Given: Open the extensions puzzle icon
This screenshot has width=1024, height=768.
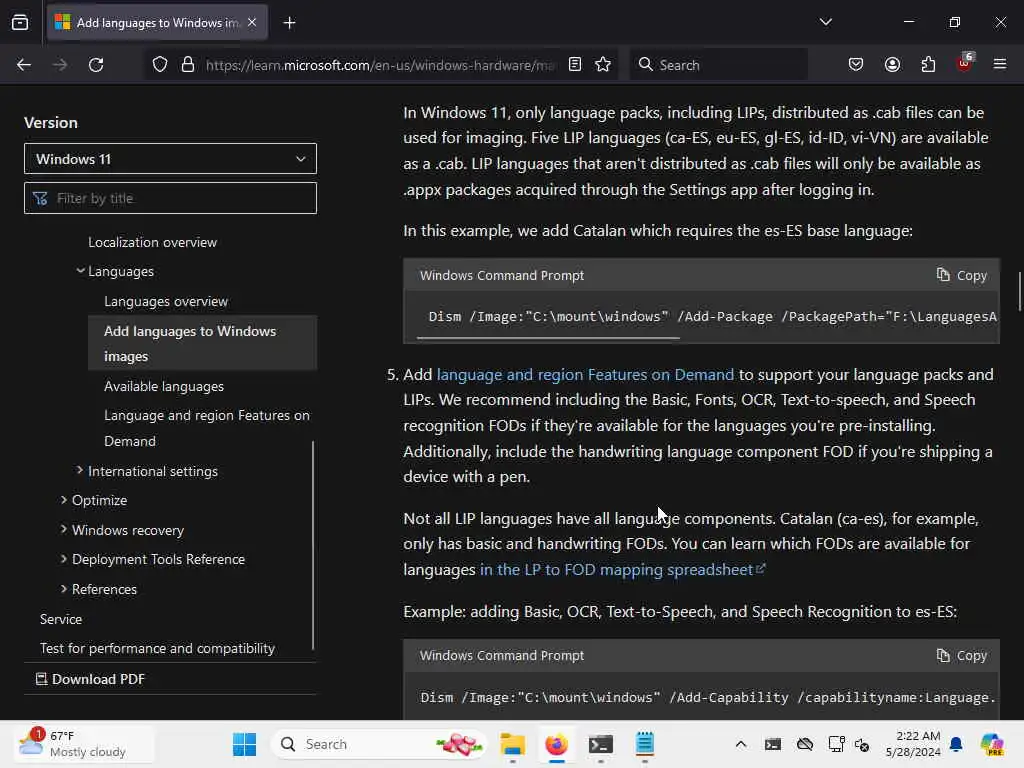Looking at the screenshot, I should pyautogui.click(x=928, y=65).
